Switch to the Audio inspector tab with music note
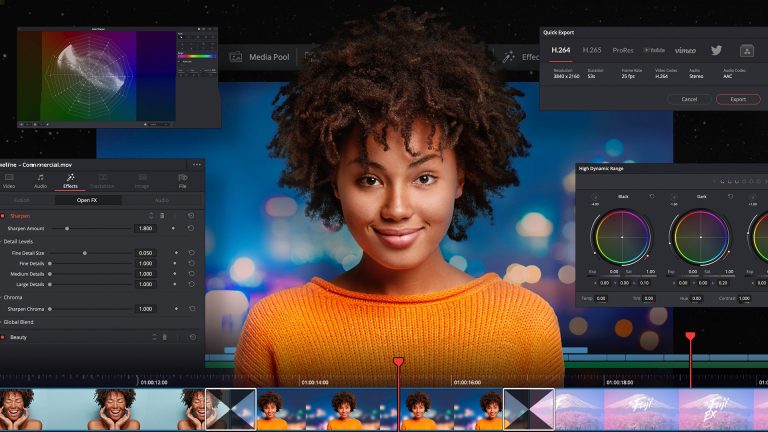 [40, 181]
